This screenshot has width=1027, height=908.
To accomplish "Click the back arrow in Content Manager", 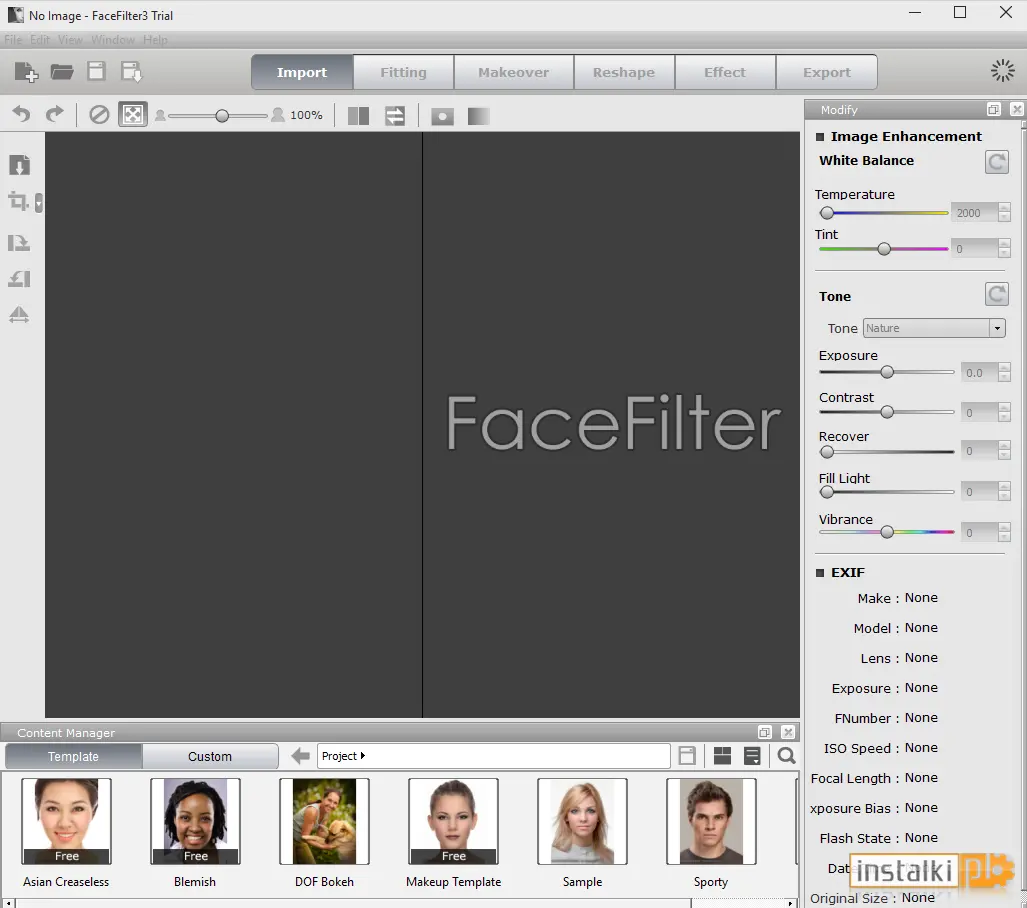I will coord(300,756).
